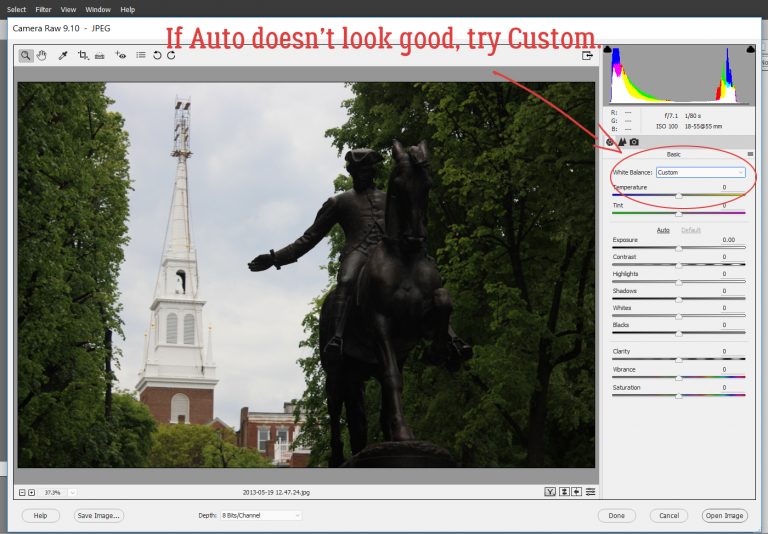Screen dimensions: 768x534
Task: Open the zoom level dropdown arrow
Action: tap(72, 492)
